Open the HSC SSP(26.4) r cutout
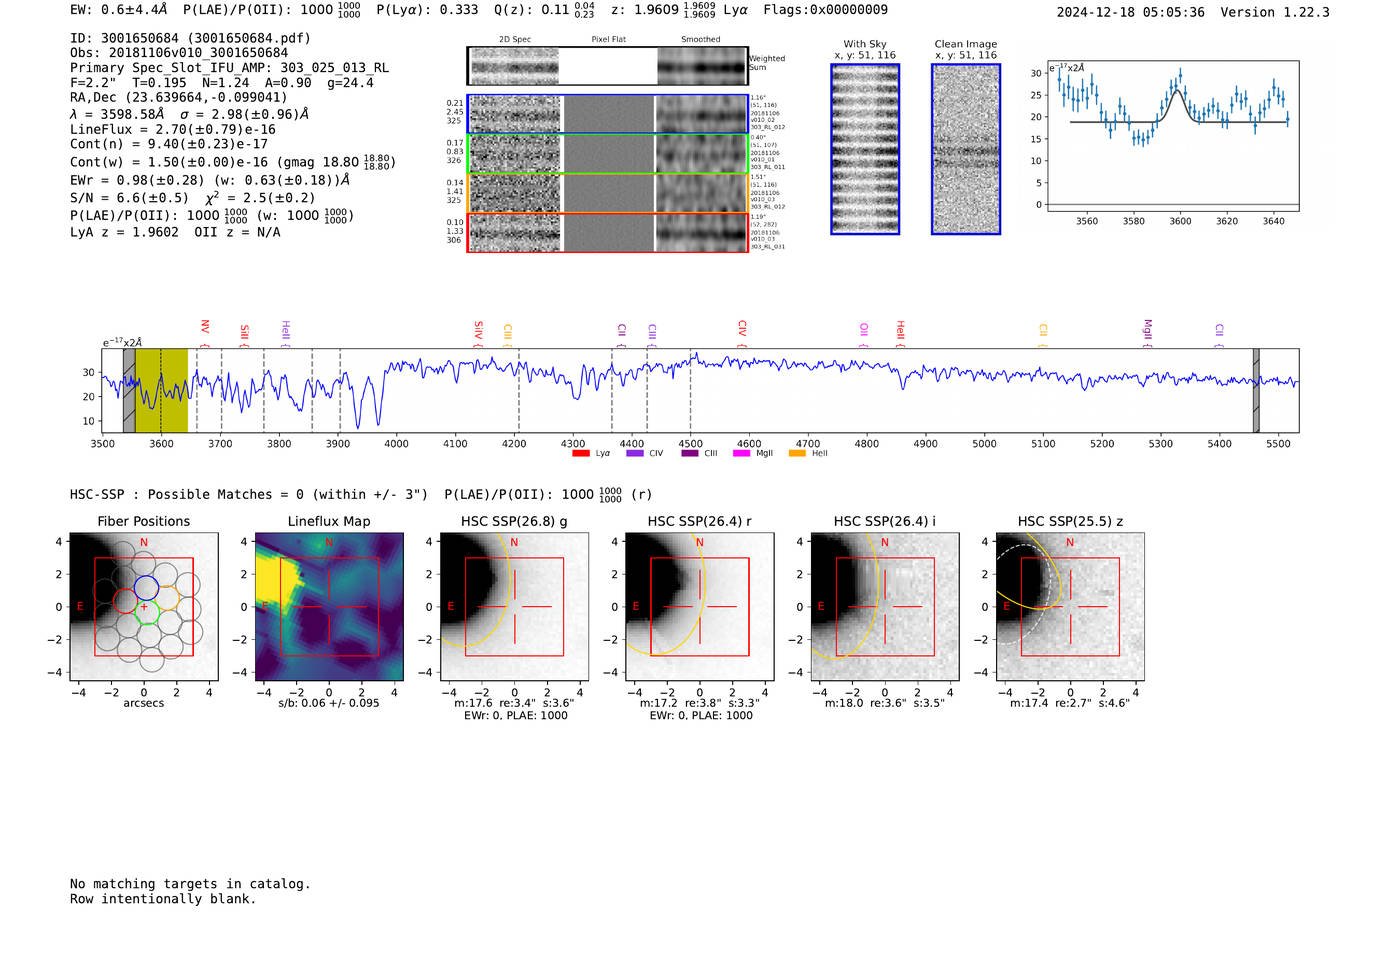1400x953 pixels. coord(699,607)
